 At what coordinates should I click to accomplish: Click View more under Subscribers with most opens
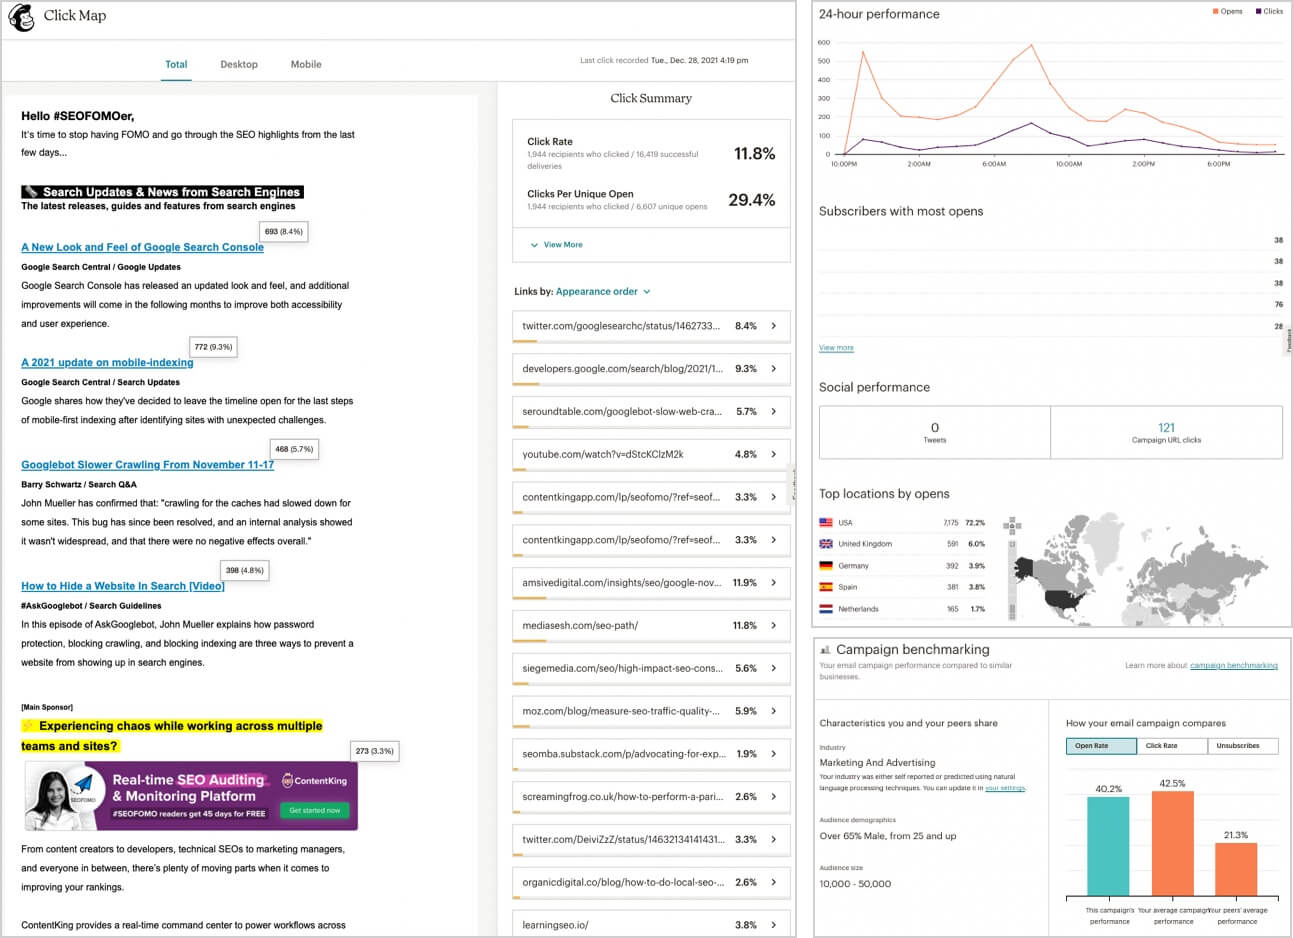(x=836, y=347)
